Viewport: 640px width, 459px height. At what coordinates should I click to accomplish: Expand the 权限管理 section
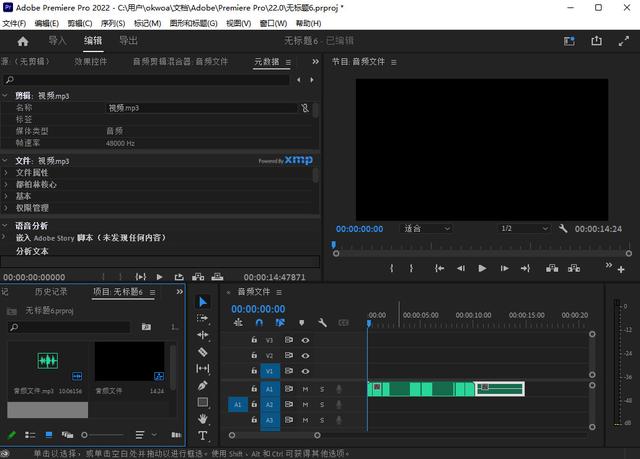[x=6, y=208]
